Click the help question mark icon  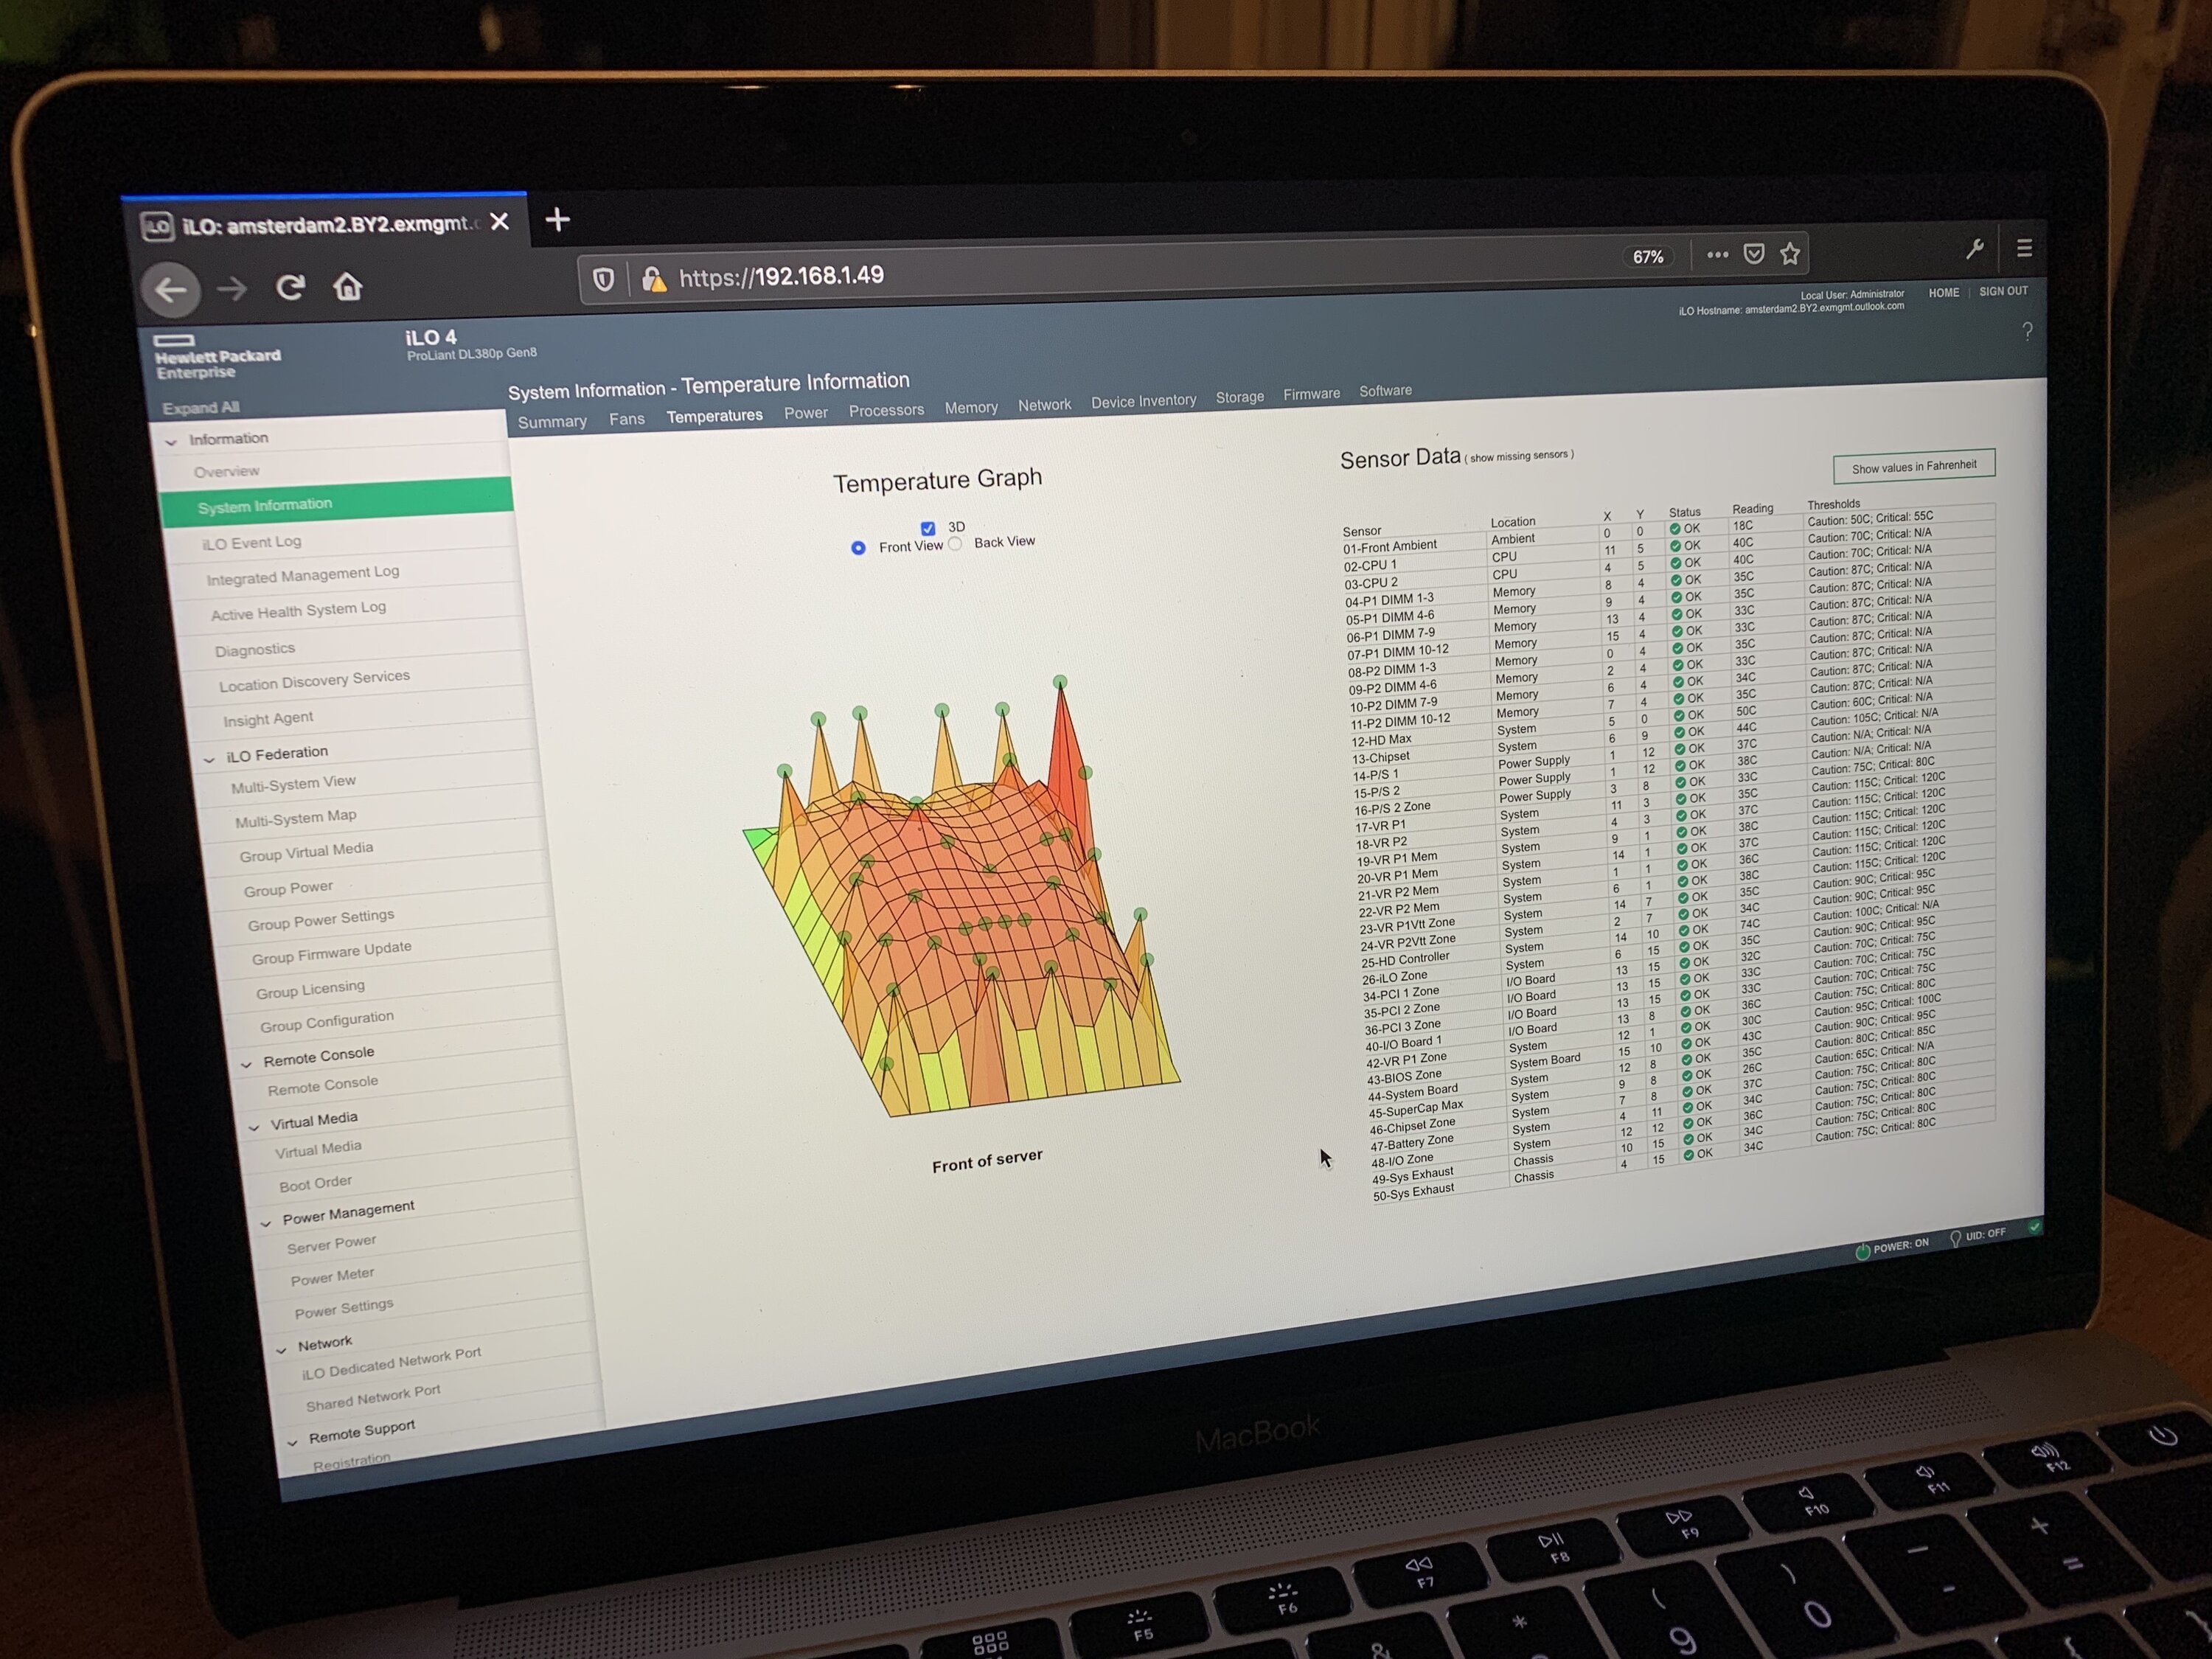click(x=2026, y=331)
